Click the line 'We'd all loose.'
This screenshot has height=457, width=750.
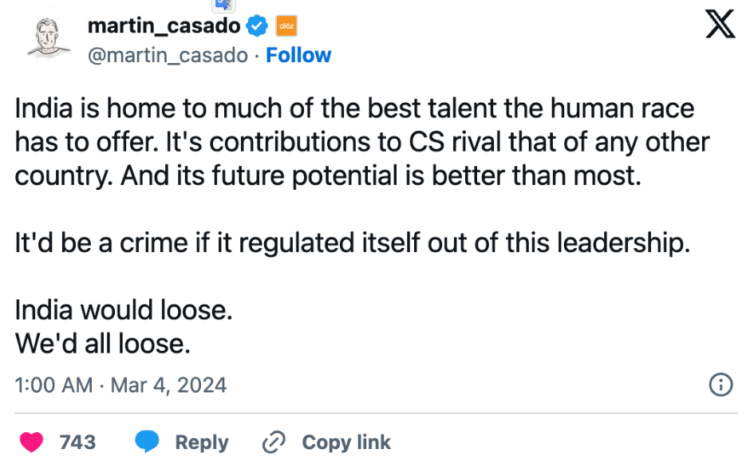102,344
